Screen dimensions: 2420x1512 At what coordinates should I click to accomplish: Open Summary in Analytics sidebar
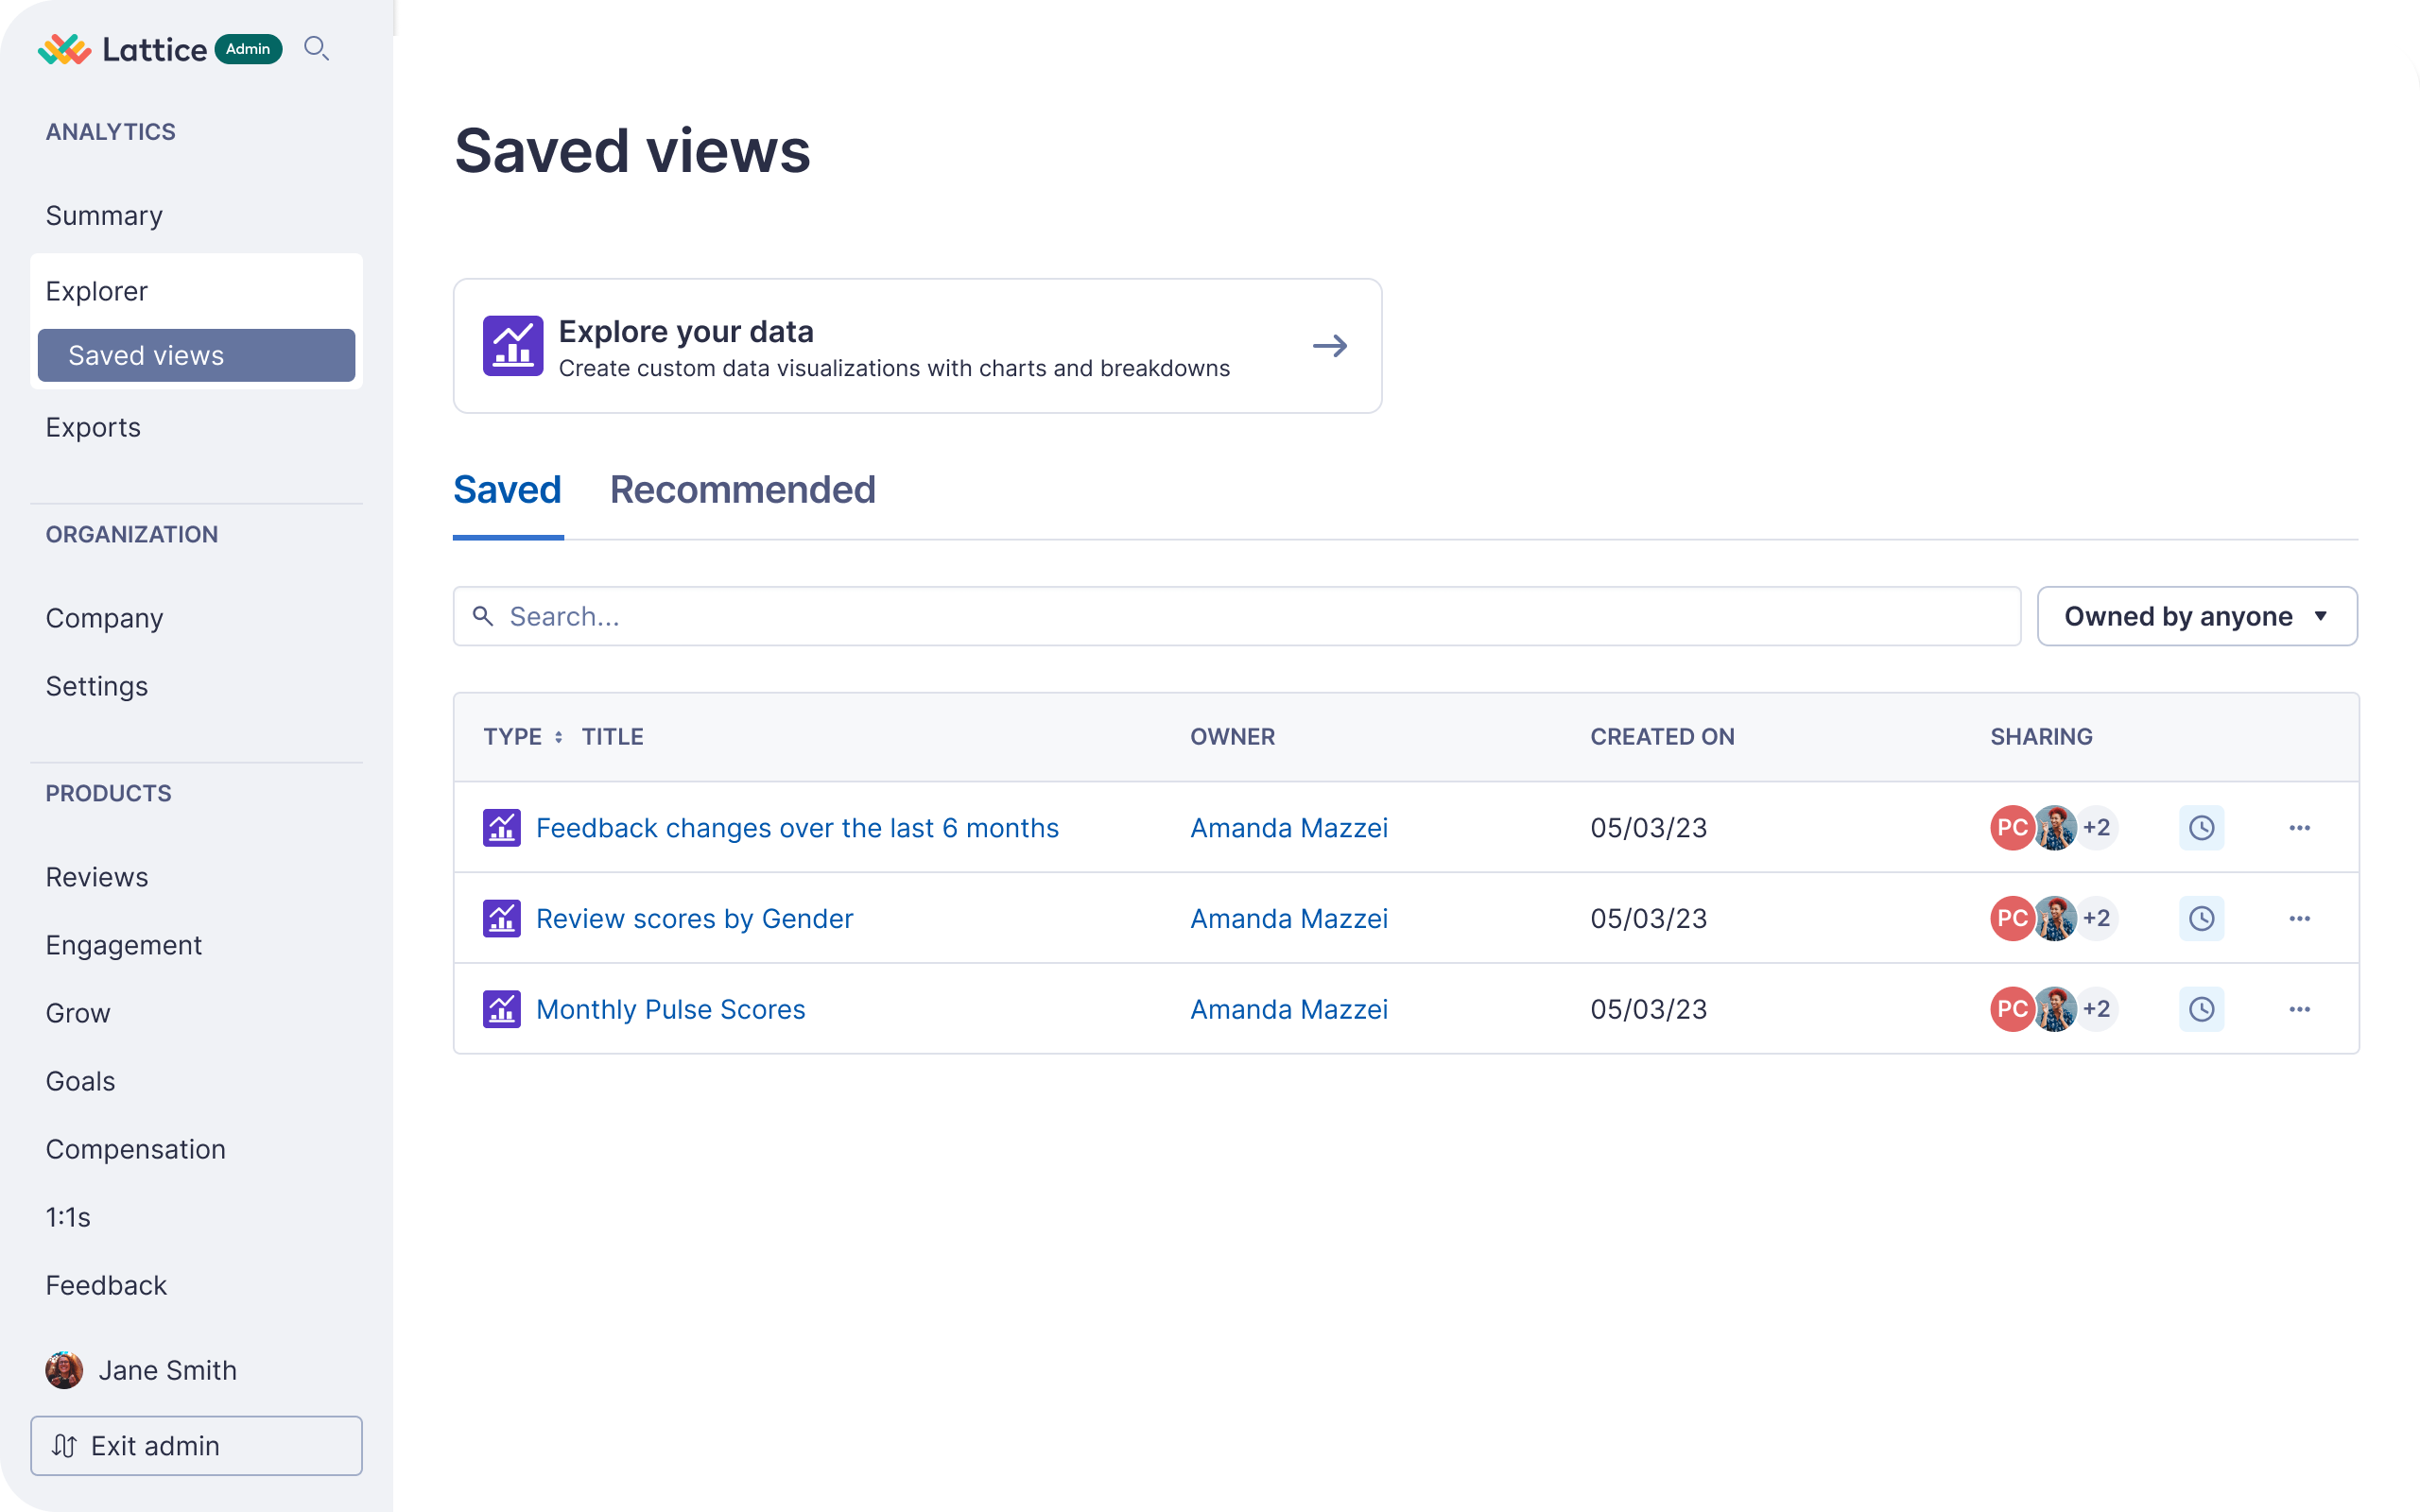click(104, 215)
